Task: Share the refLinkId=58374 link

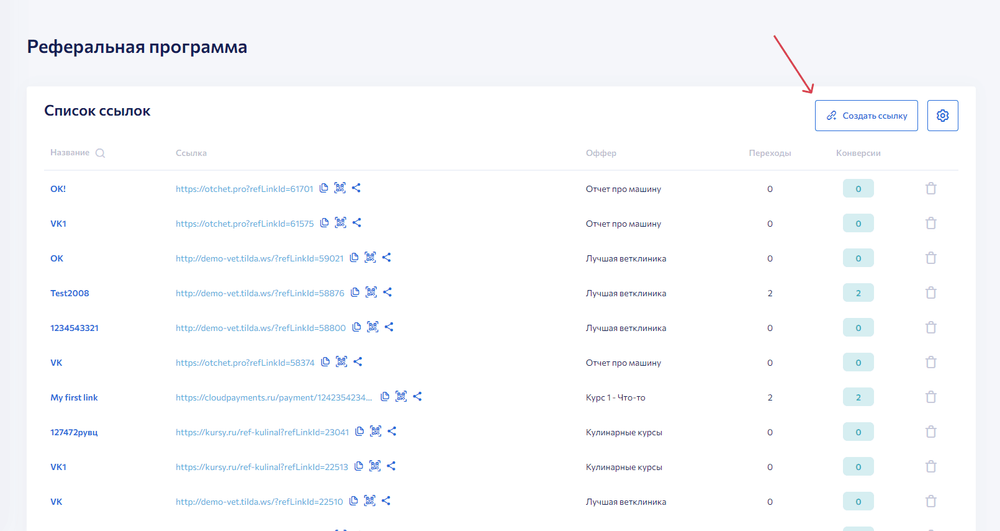Action: click(358, 362)
